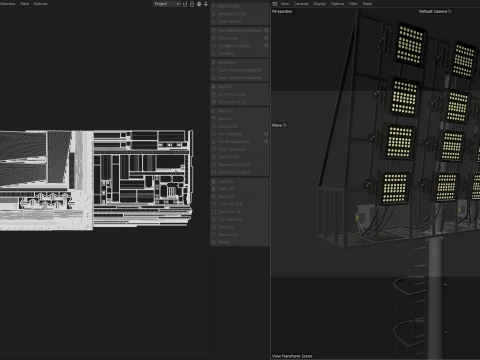Image resolution: width=480 pixels, height=360 pixels.
Task: Choose Fit UV to Canvas
Action: click(240, 94)
